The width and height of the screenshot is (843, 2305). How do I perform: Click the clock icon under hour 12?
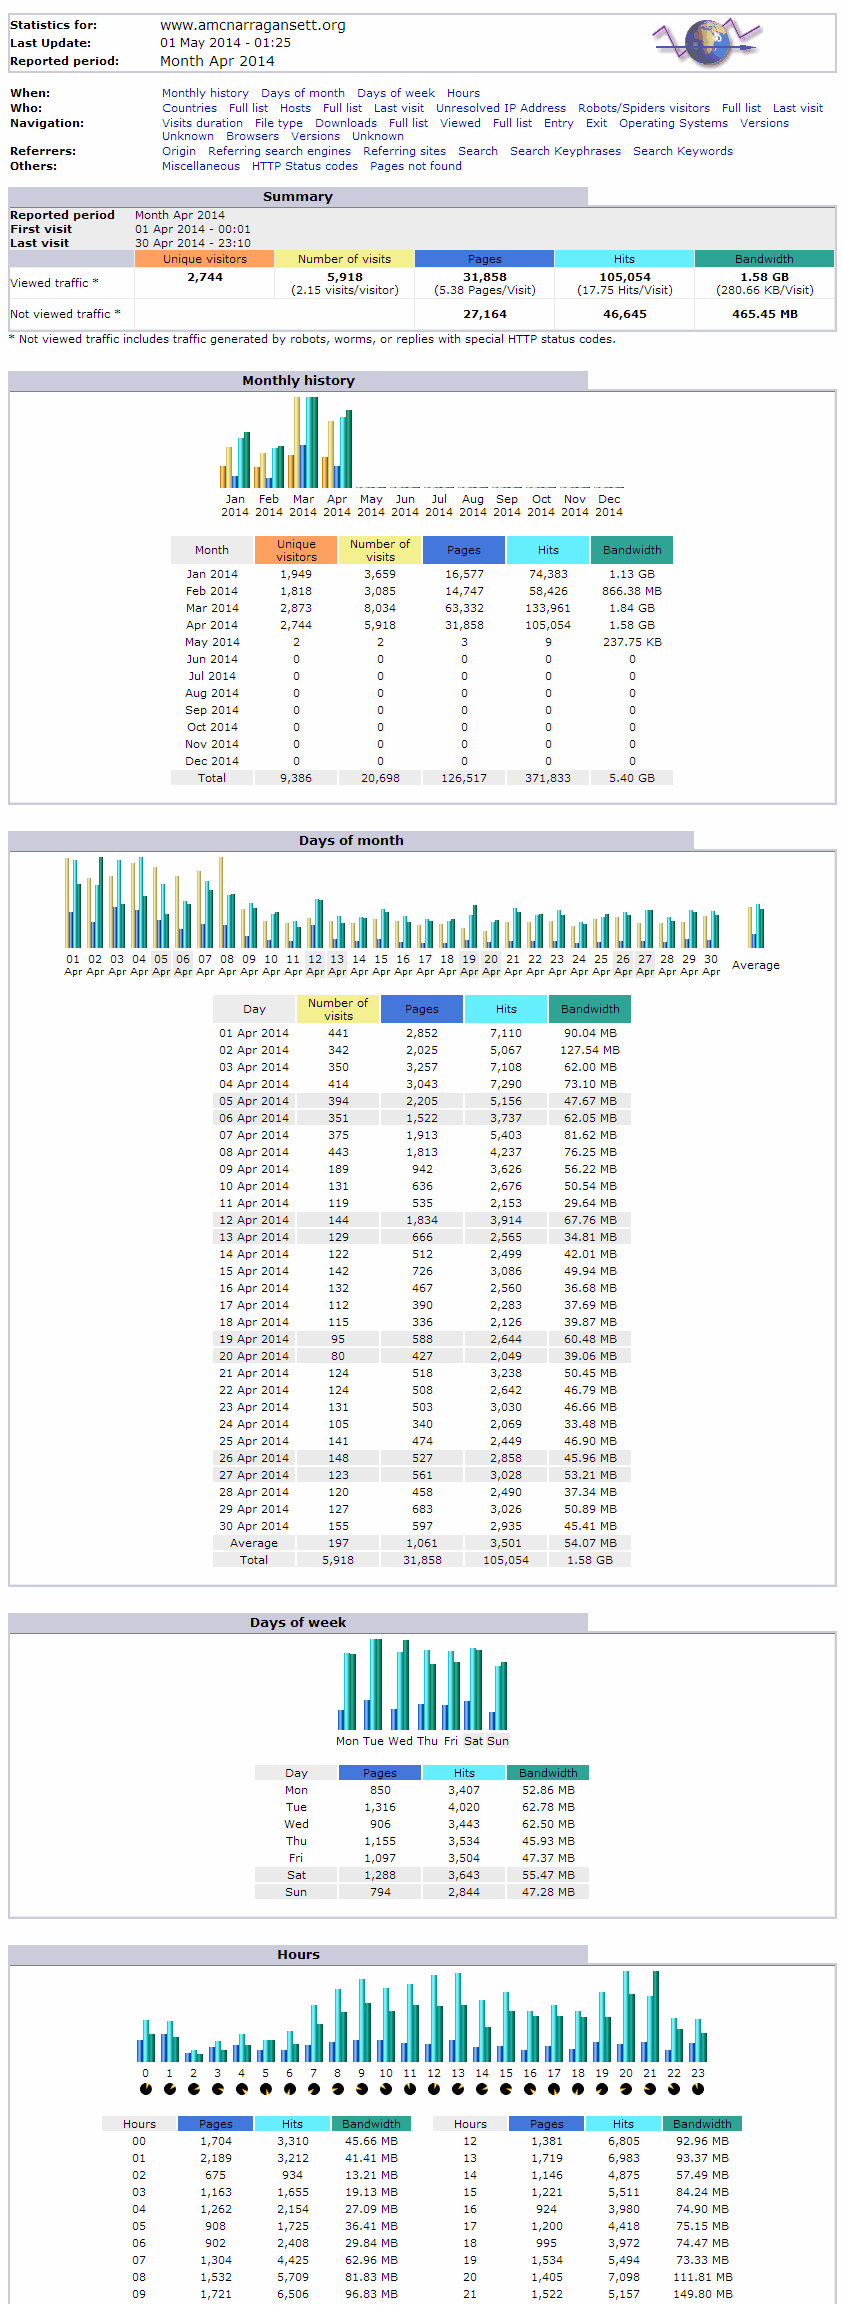click(x=434, y=2088)
